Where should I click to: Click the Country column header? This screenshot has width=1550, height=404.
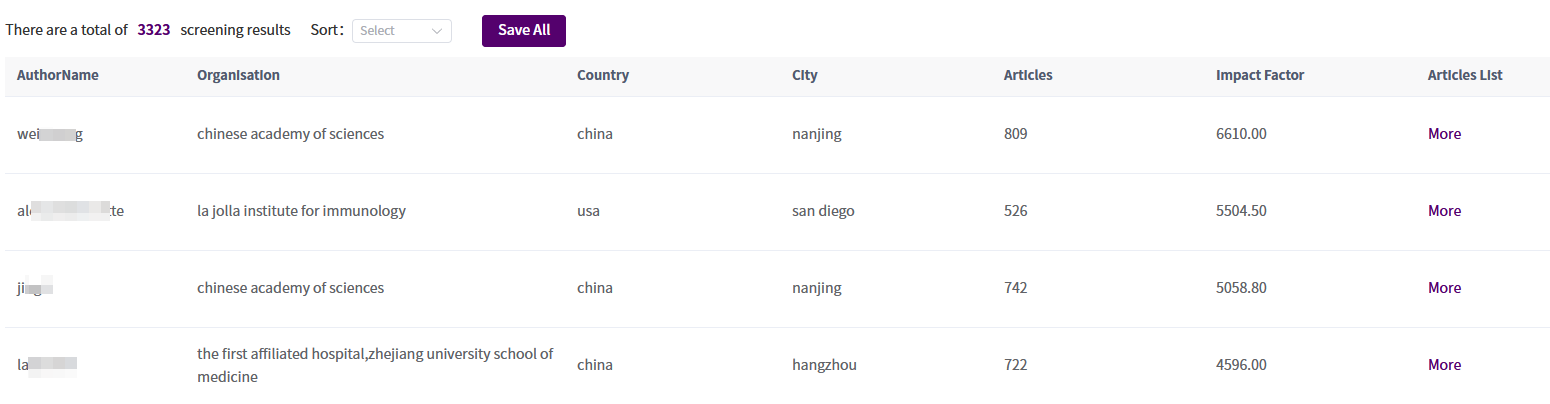coord(602,75)
